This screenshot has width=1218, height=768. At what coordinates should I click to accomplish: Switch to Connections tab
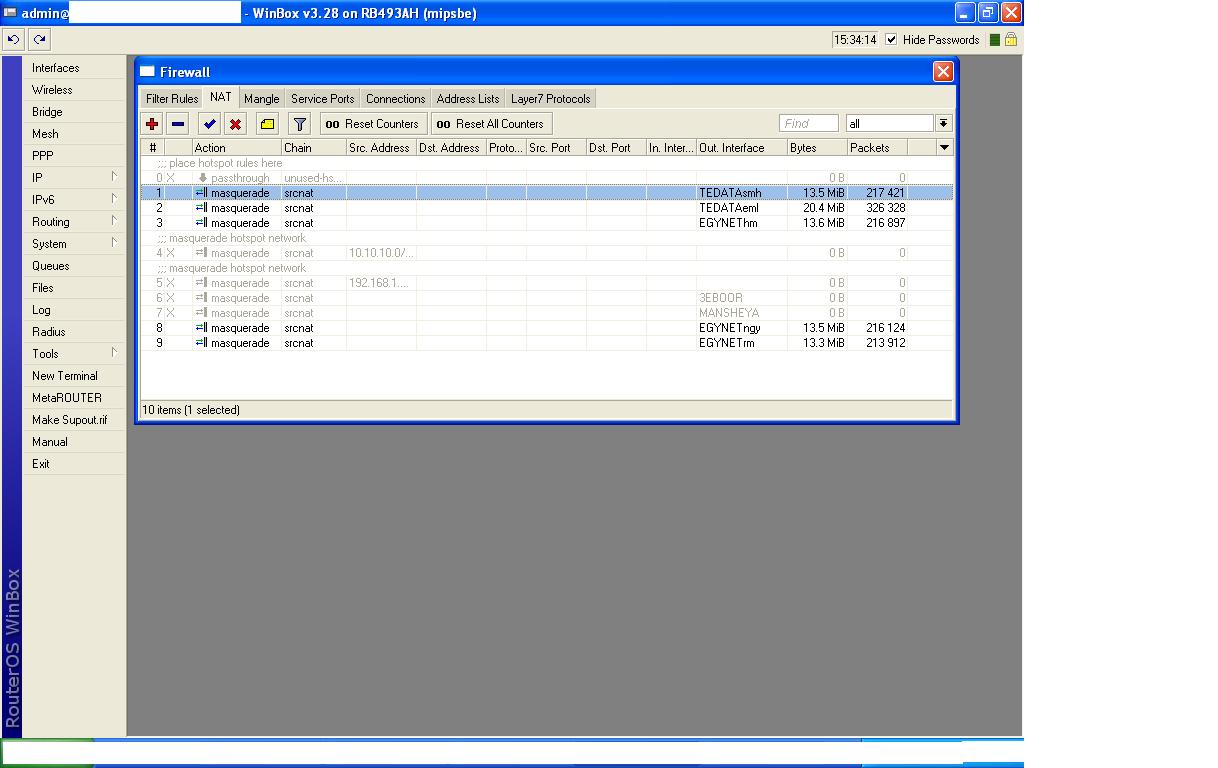point(395,99)
